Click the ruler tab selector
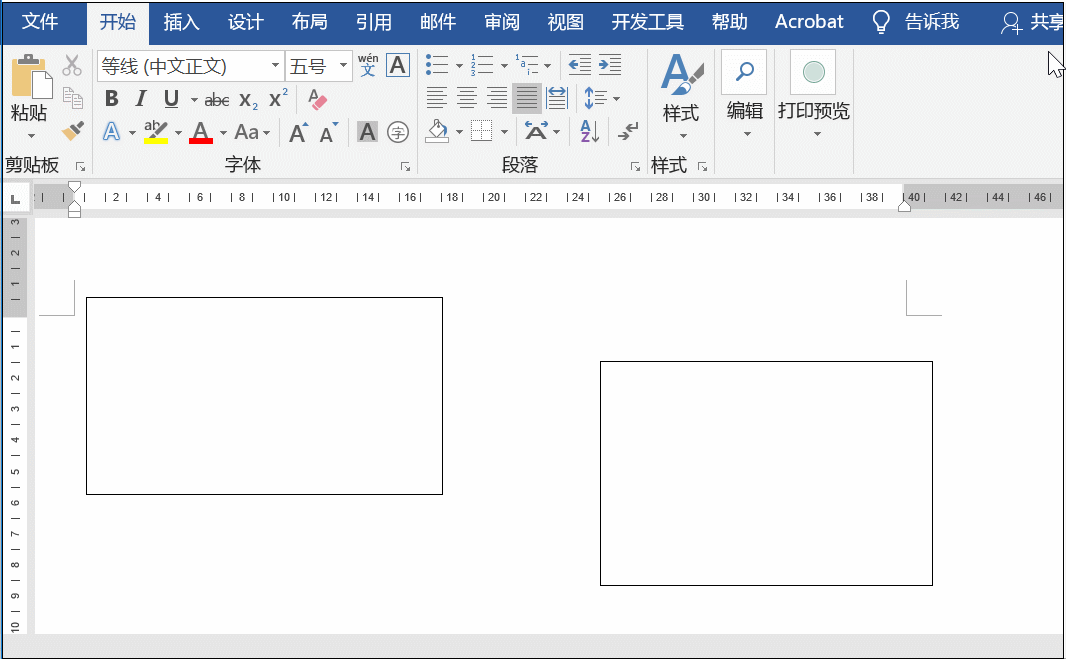1066x659 pixels. [x=15, y=199]
